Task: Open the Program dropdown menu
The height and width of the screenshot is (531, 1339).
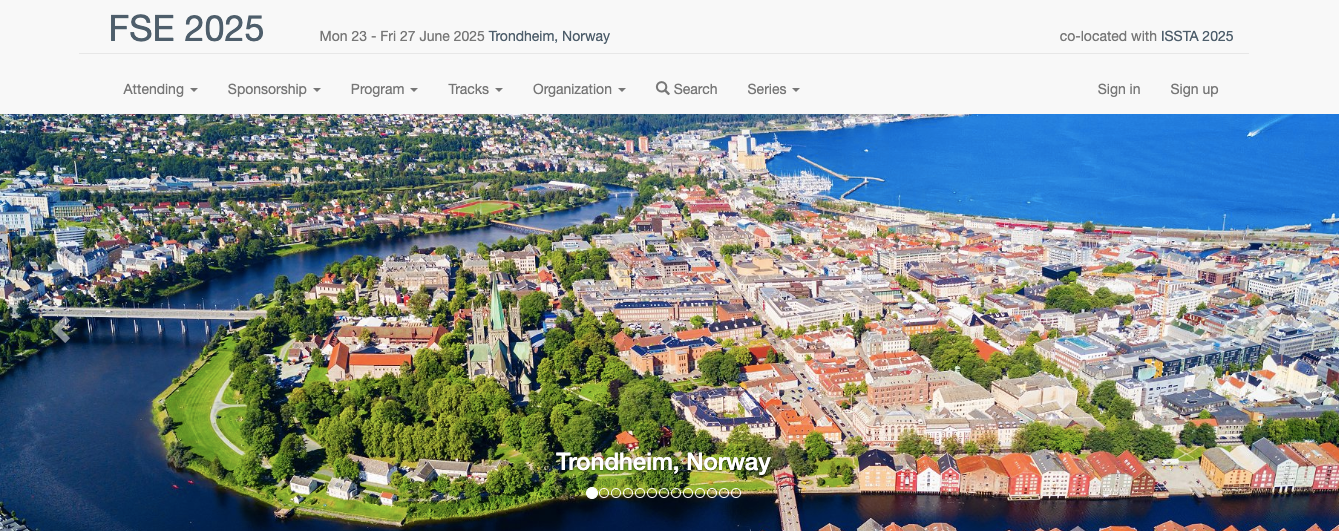Action: (384, 89)
